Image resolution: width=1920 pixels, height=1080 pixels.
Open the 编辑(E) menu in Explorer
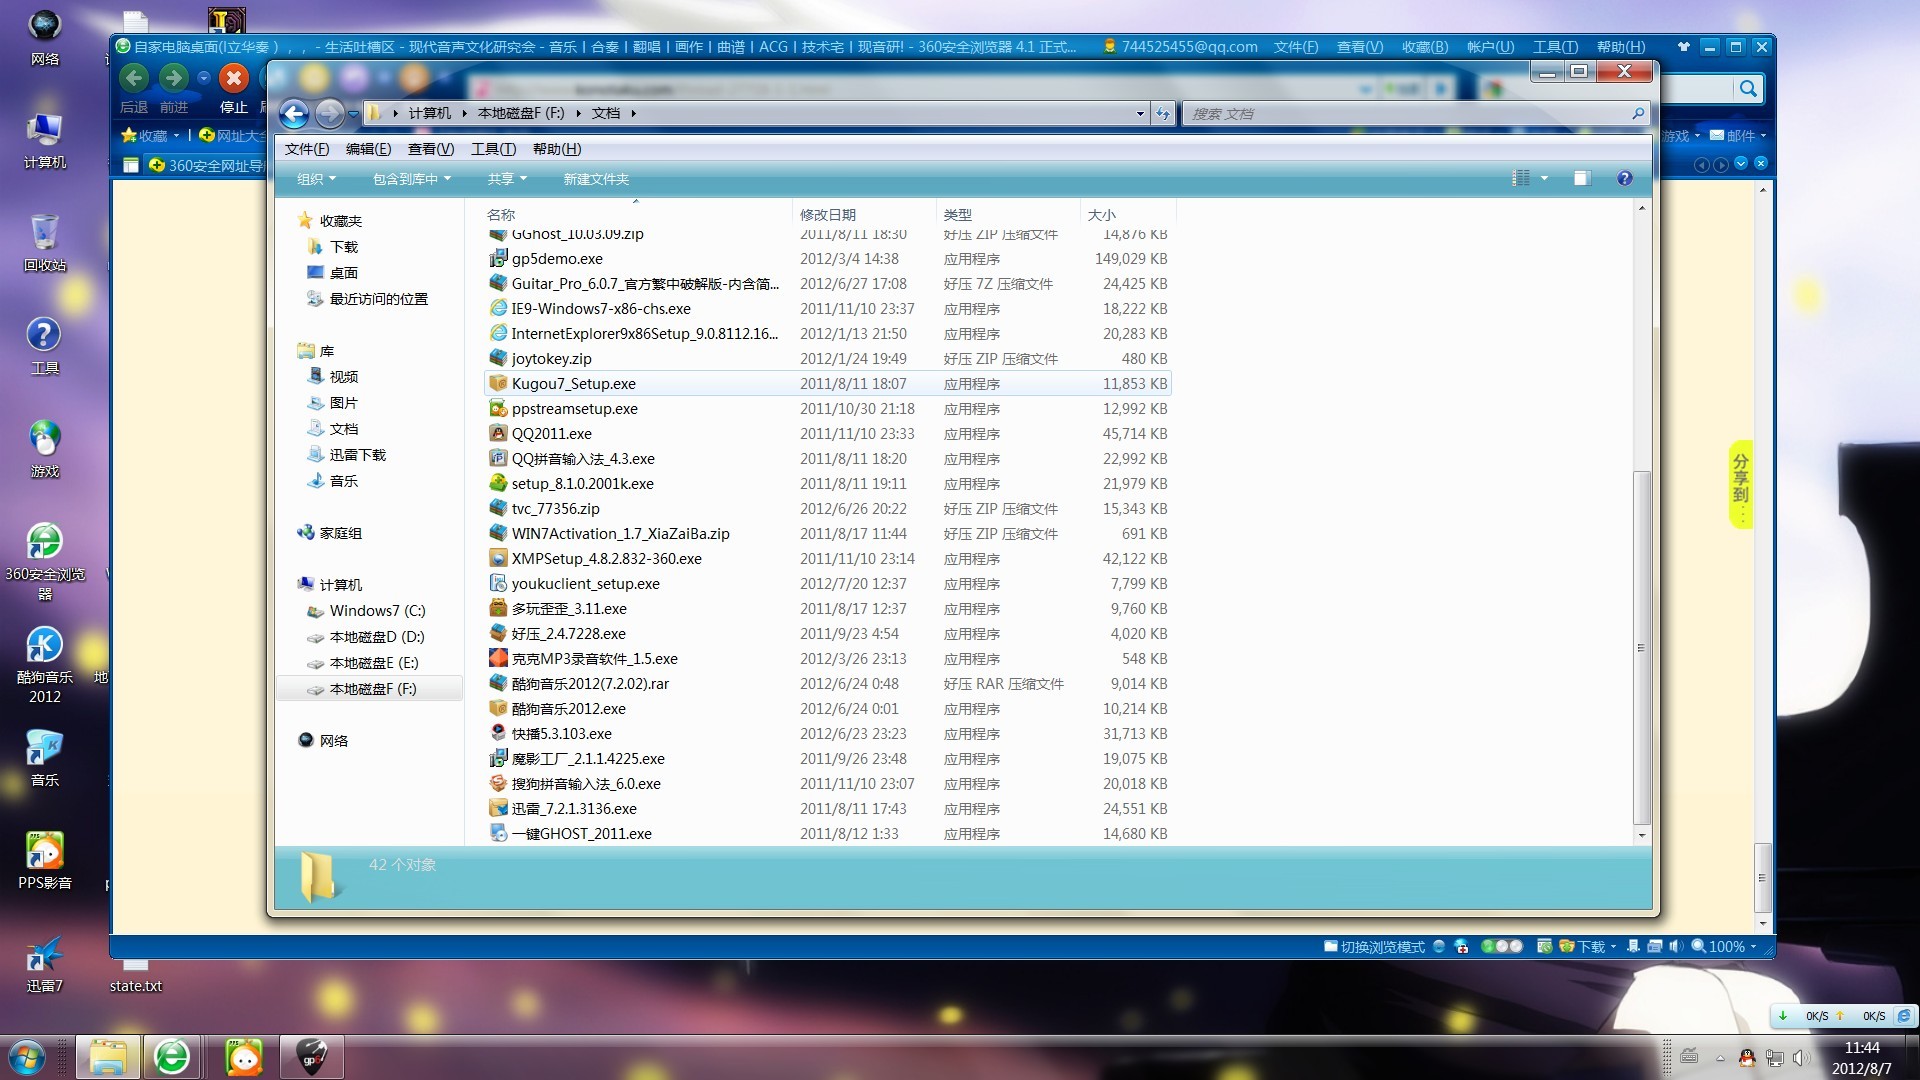(368, 149)
